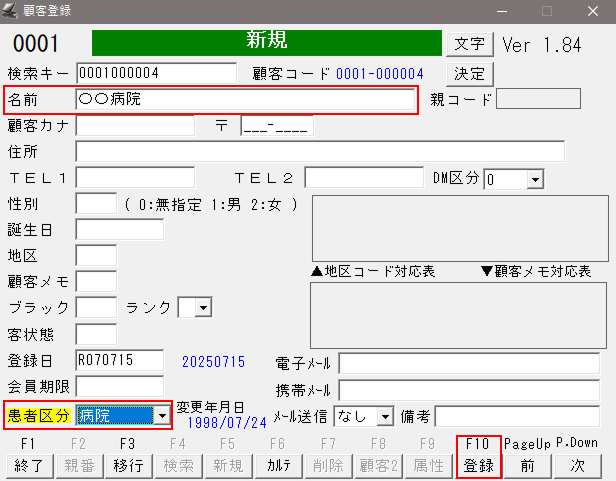Go to next record with 次 button
Viewport: 616px width, 481px height.
tap(576, 465)
